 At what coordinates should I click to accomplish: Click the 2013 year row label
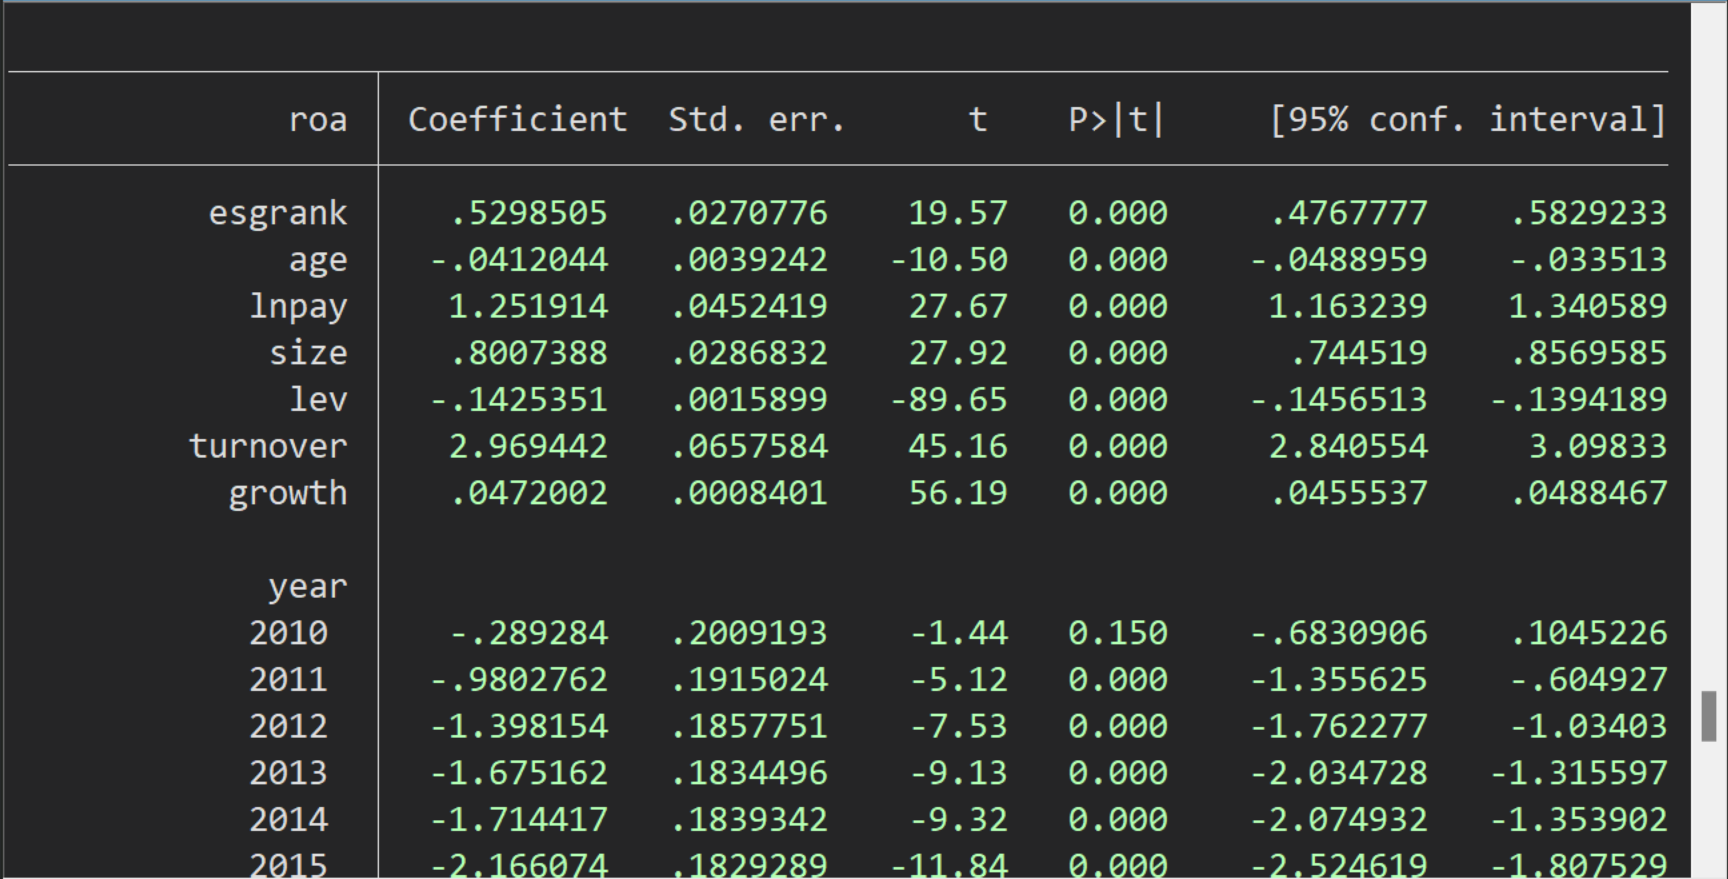tap(288, 773)
